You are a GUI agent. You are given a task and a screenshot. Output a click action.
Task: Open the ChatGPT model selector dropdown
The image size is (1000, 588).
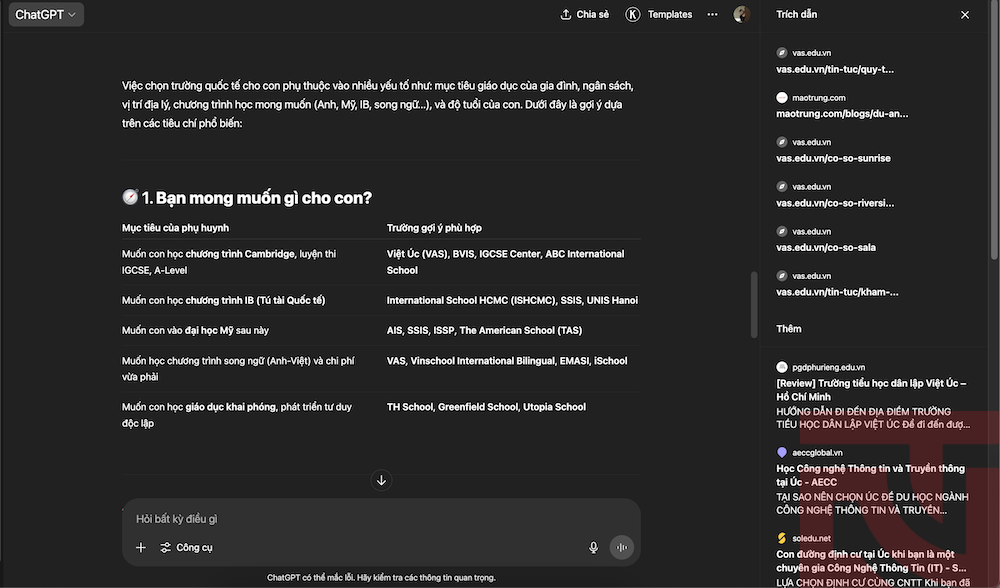(x=46, y=15)
